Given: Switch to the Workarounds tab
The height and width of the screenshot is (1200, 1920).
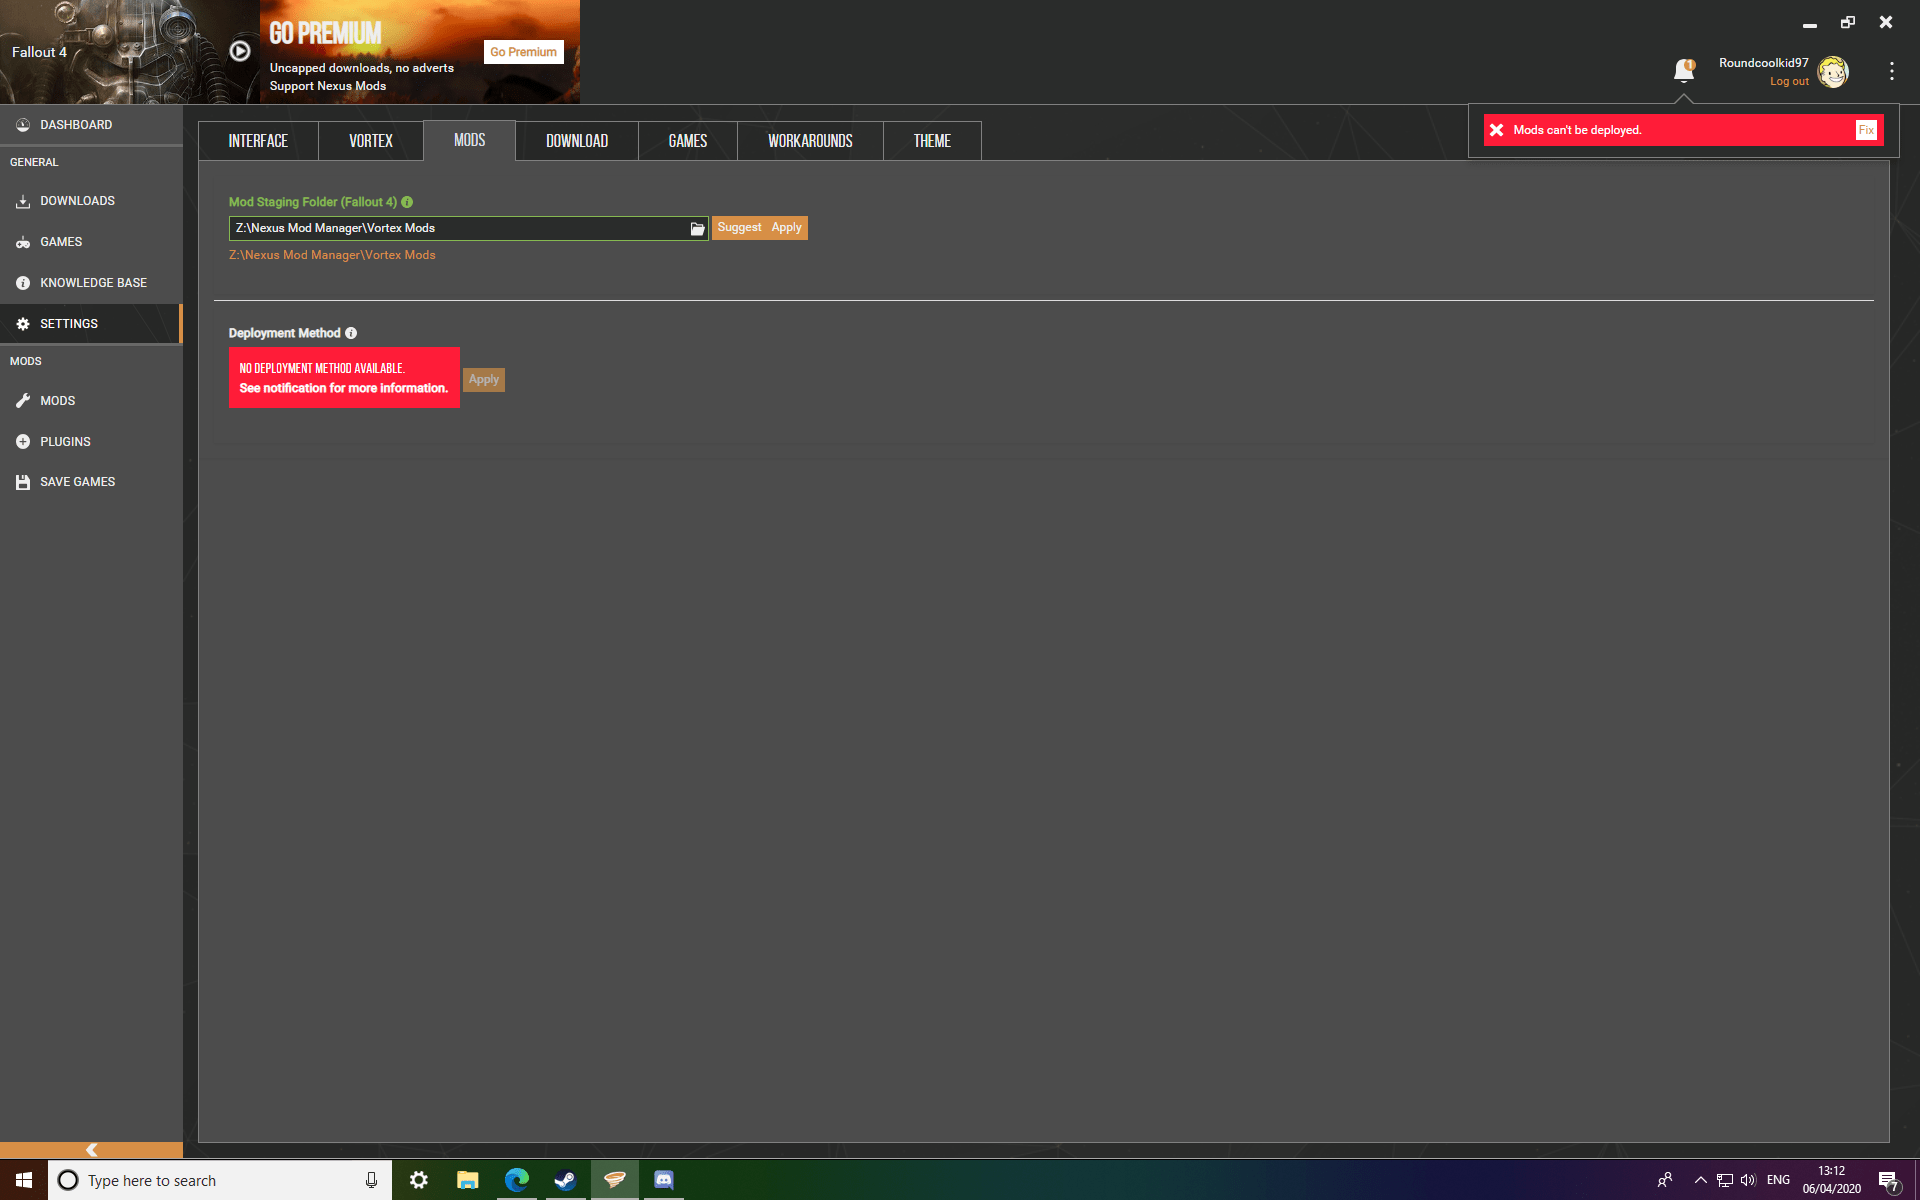Looking at the screenshot, I should tap(810, 141).
